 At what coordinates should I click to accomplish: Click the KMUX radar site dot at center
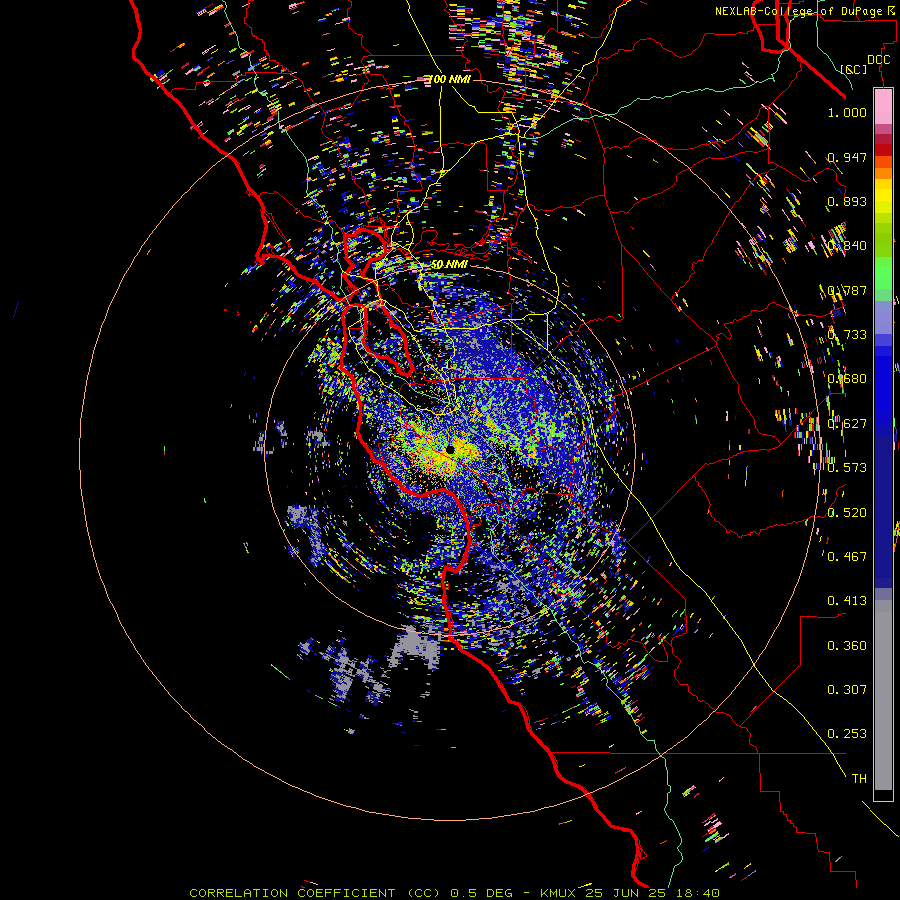point(451,450)
